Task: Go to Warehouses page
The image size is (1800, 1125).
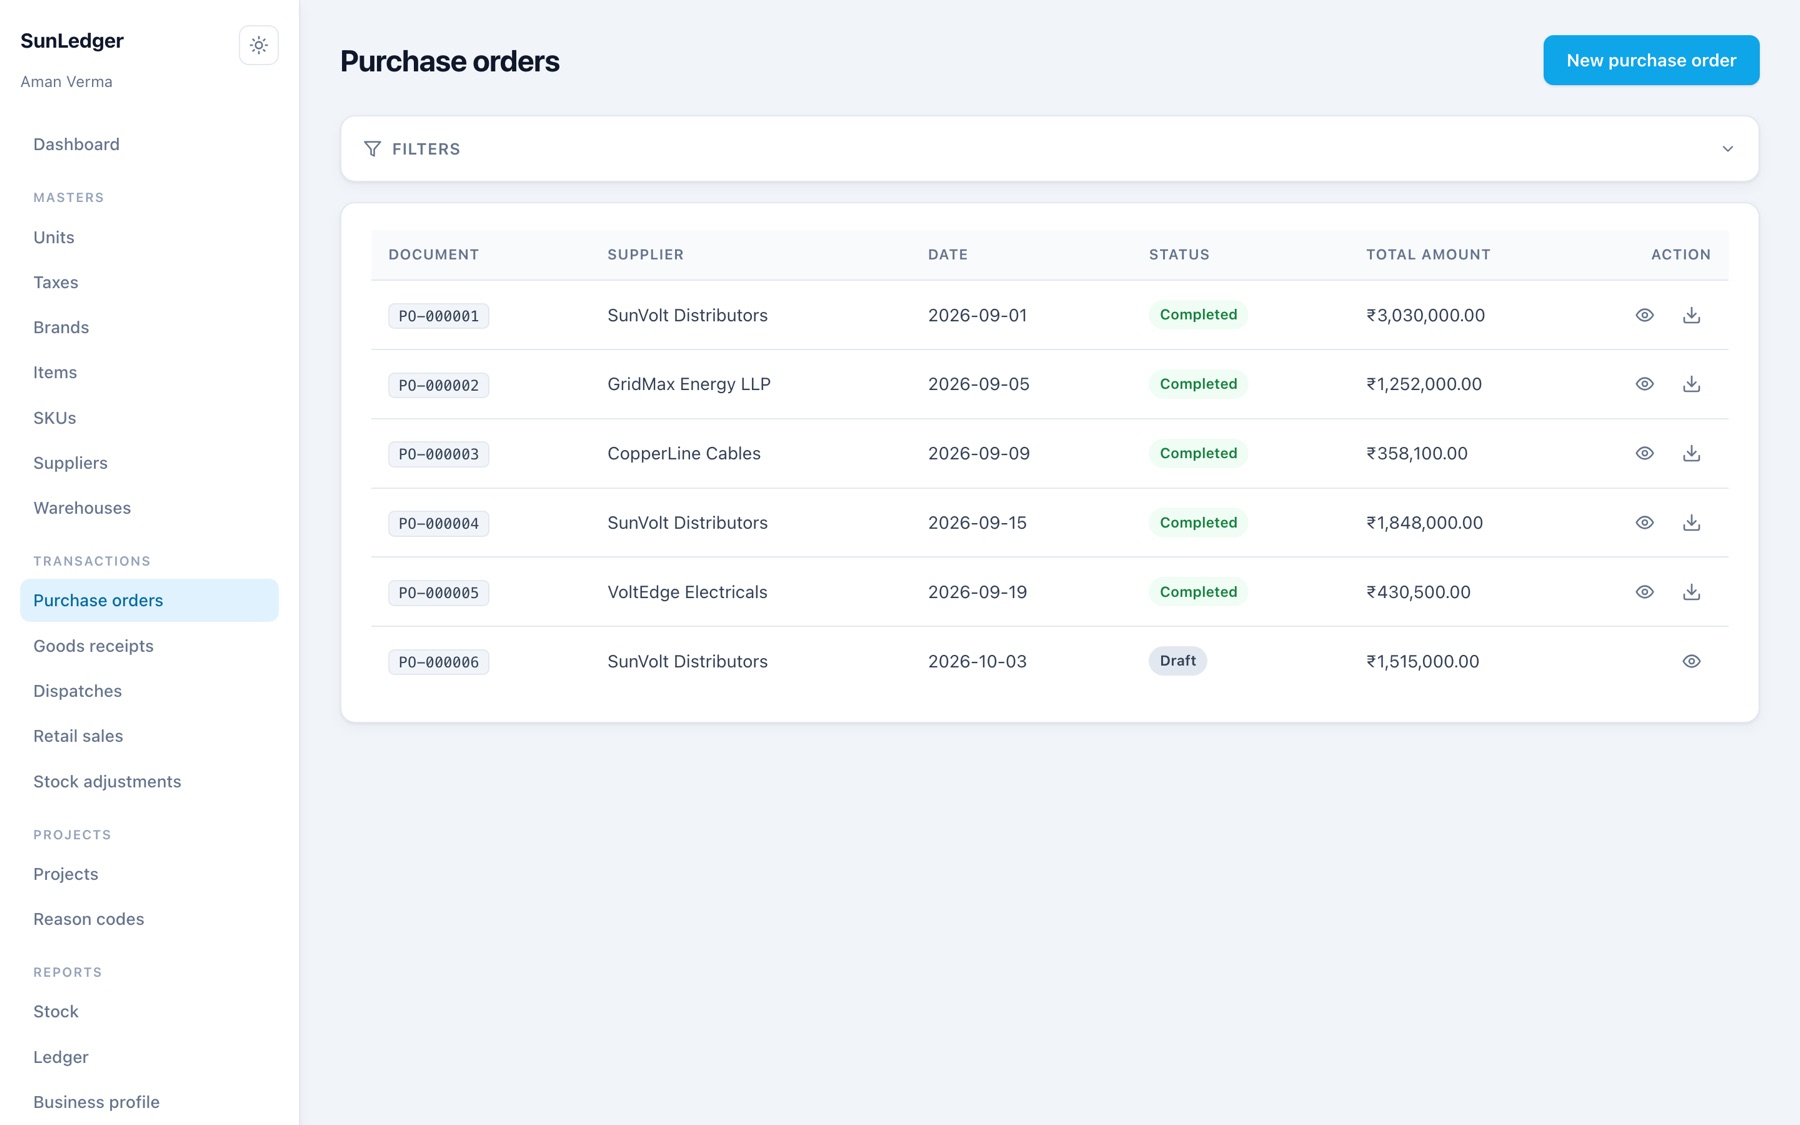Action: tap(149, 508)
